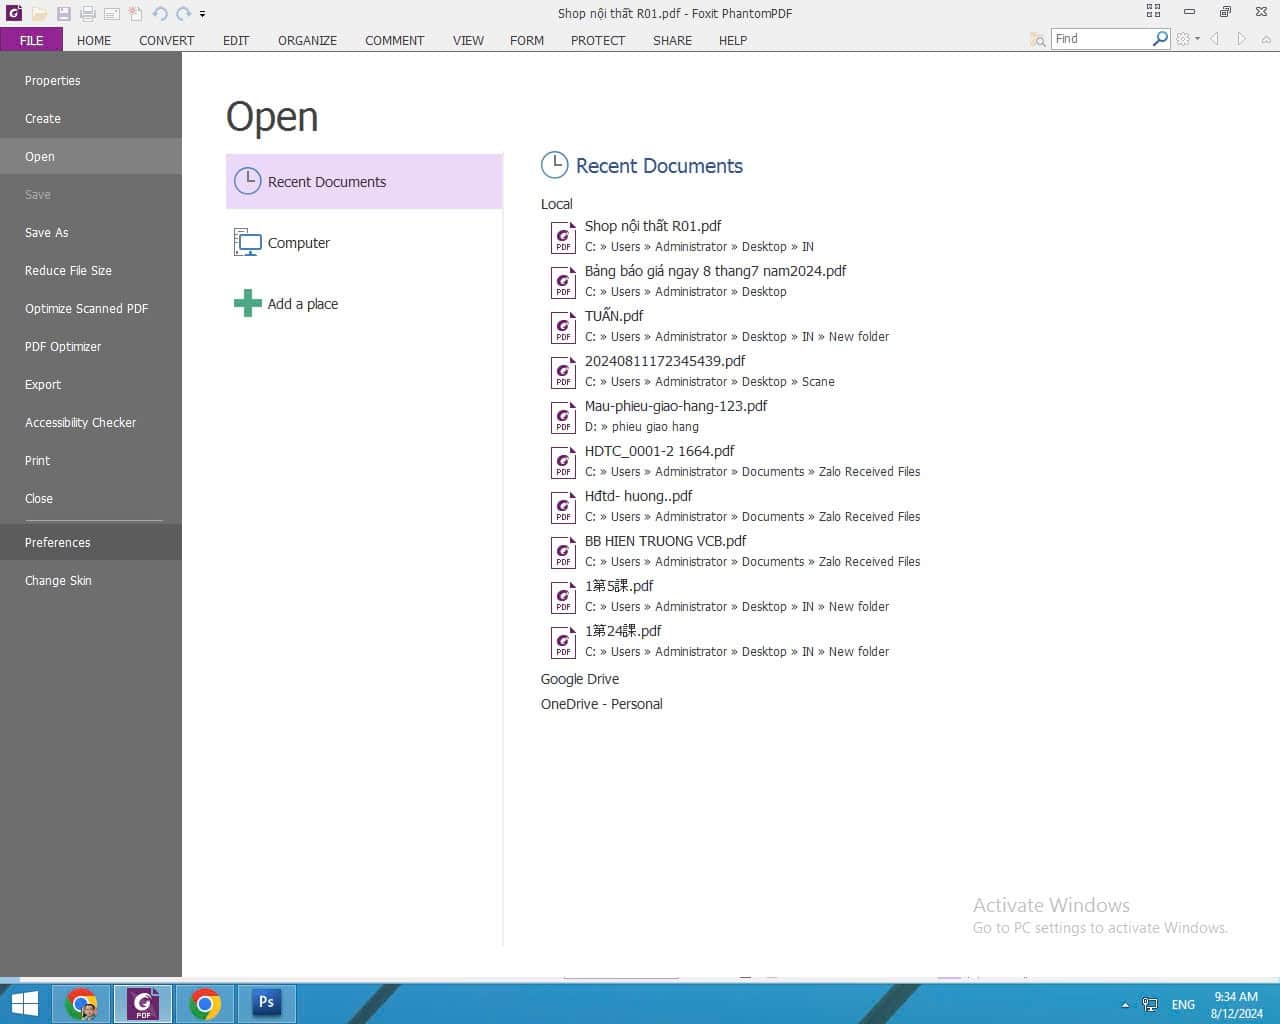Click the network icon in the system tray
The image size is (1280, 1024).
pyautogui.click(x=1150, y=1005)
